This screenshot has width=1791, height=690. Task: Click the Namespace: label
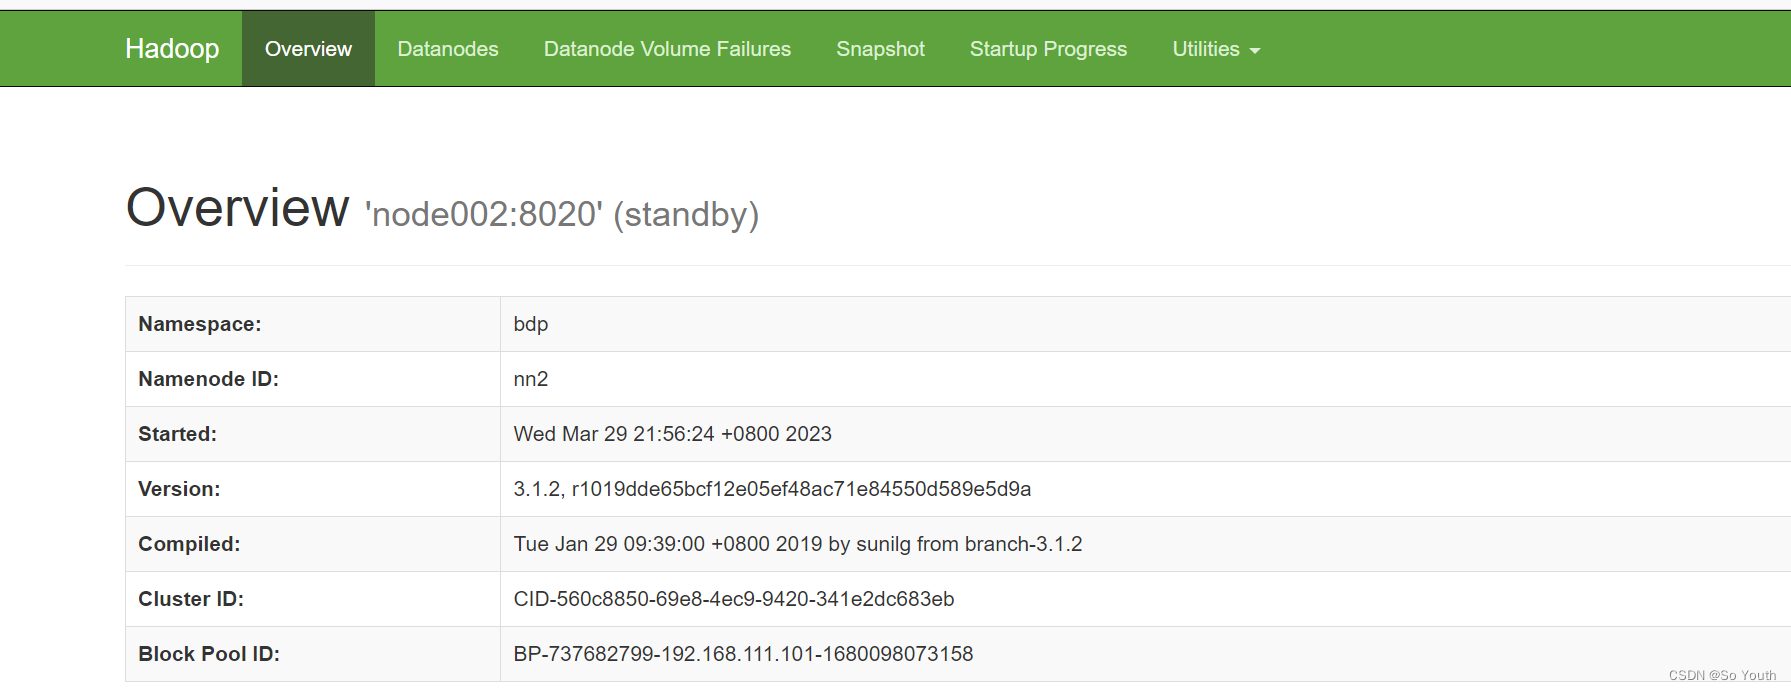click(200, 324)
